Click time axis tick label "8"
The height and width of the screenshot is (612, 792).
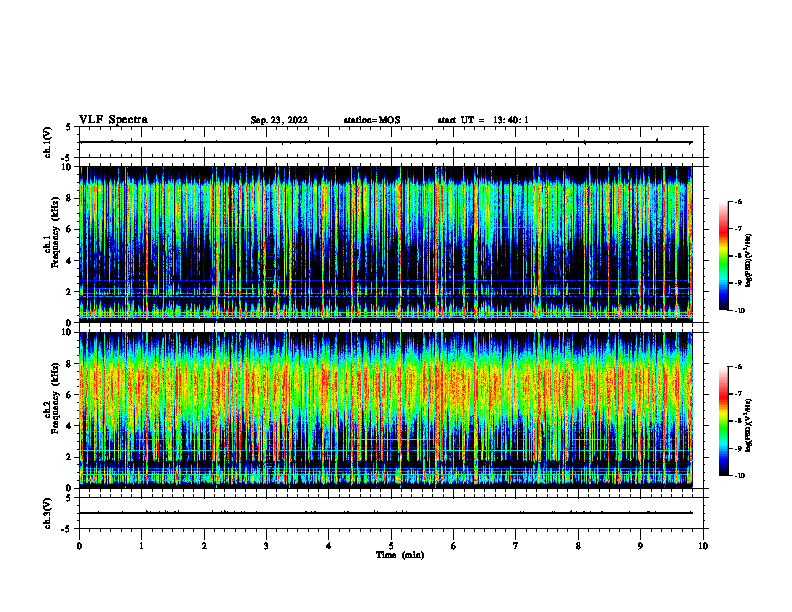[x=578, y=546]
